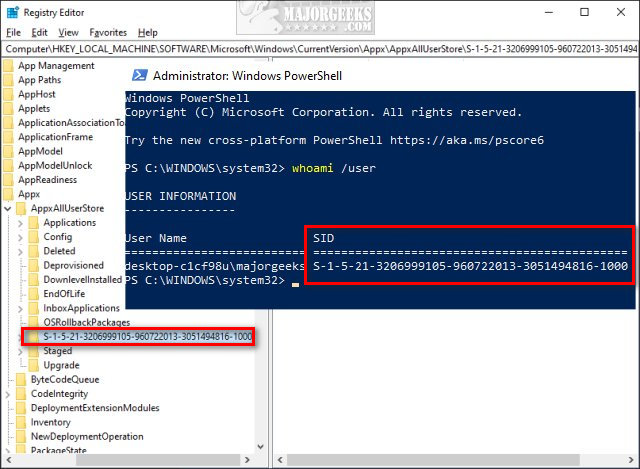Open the Edit menu

[40, 33]
